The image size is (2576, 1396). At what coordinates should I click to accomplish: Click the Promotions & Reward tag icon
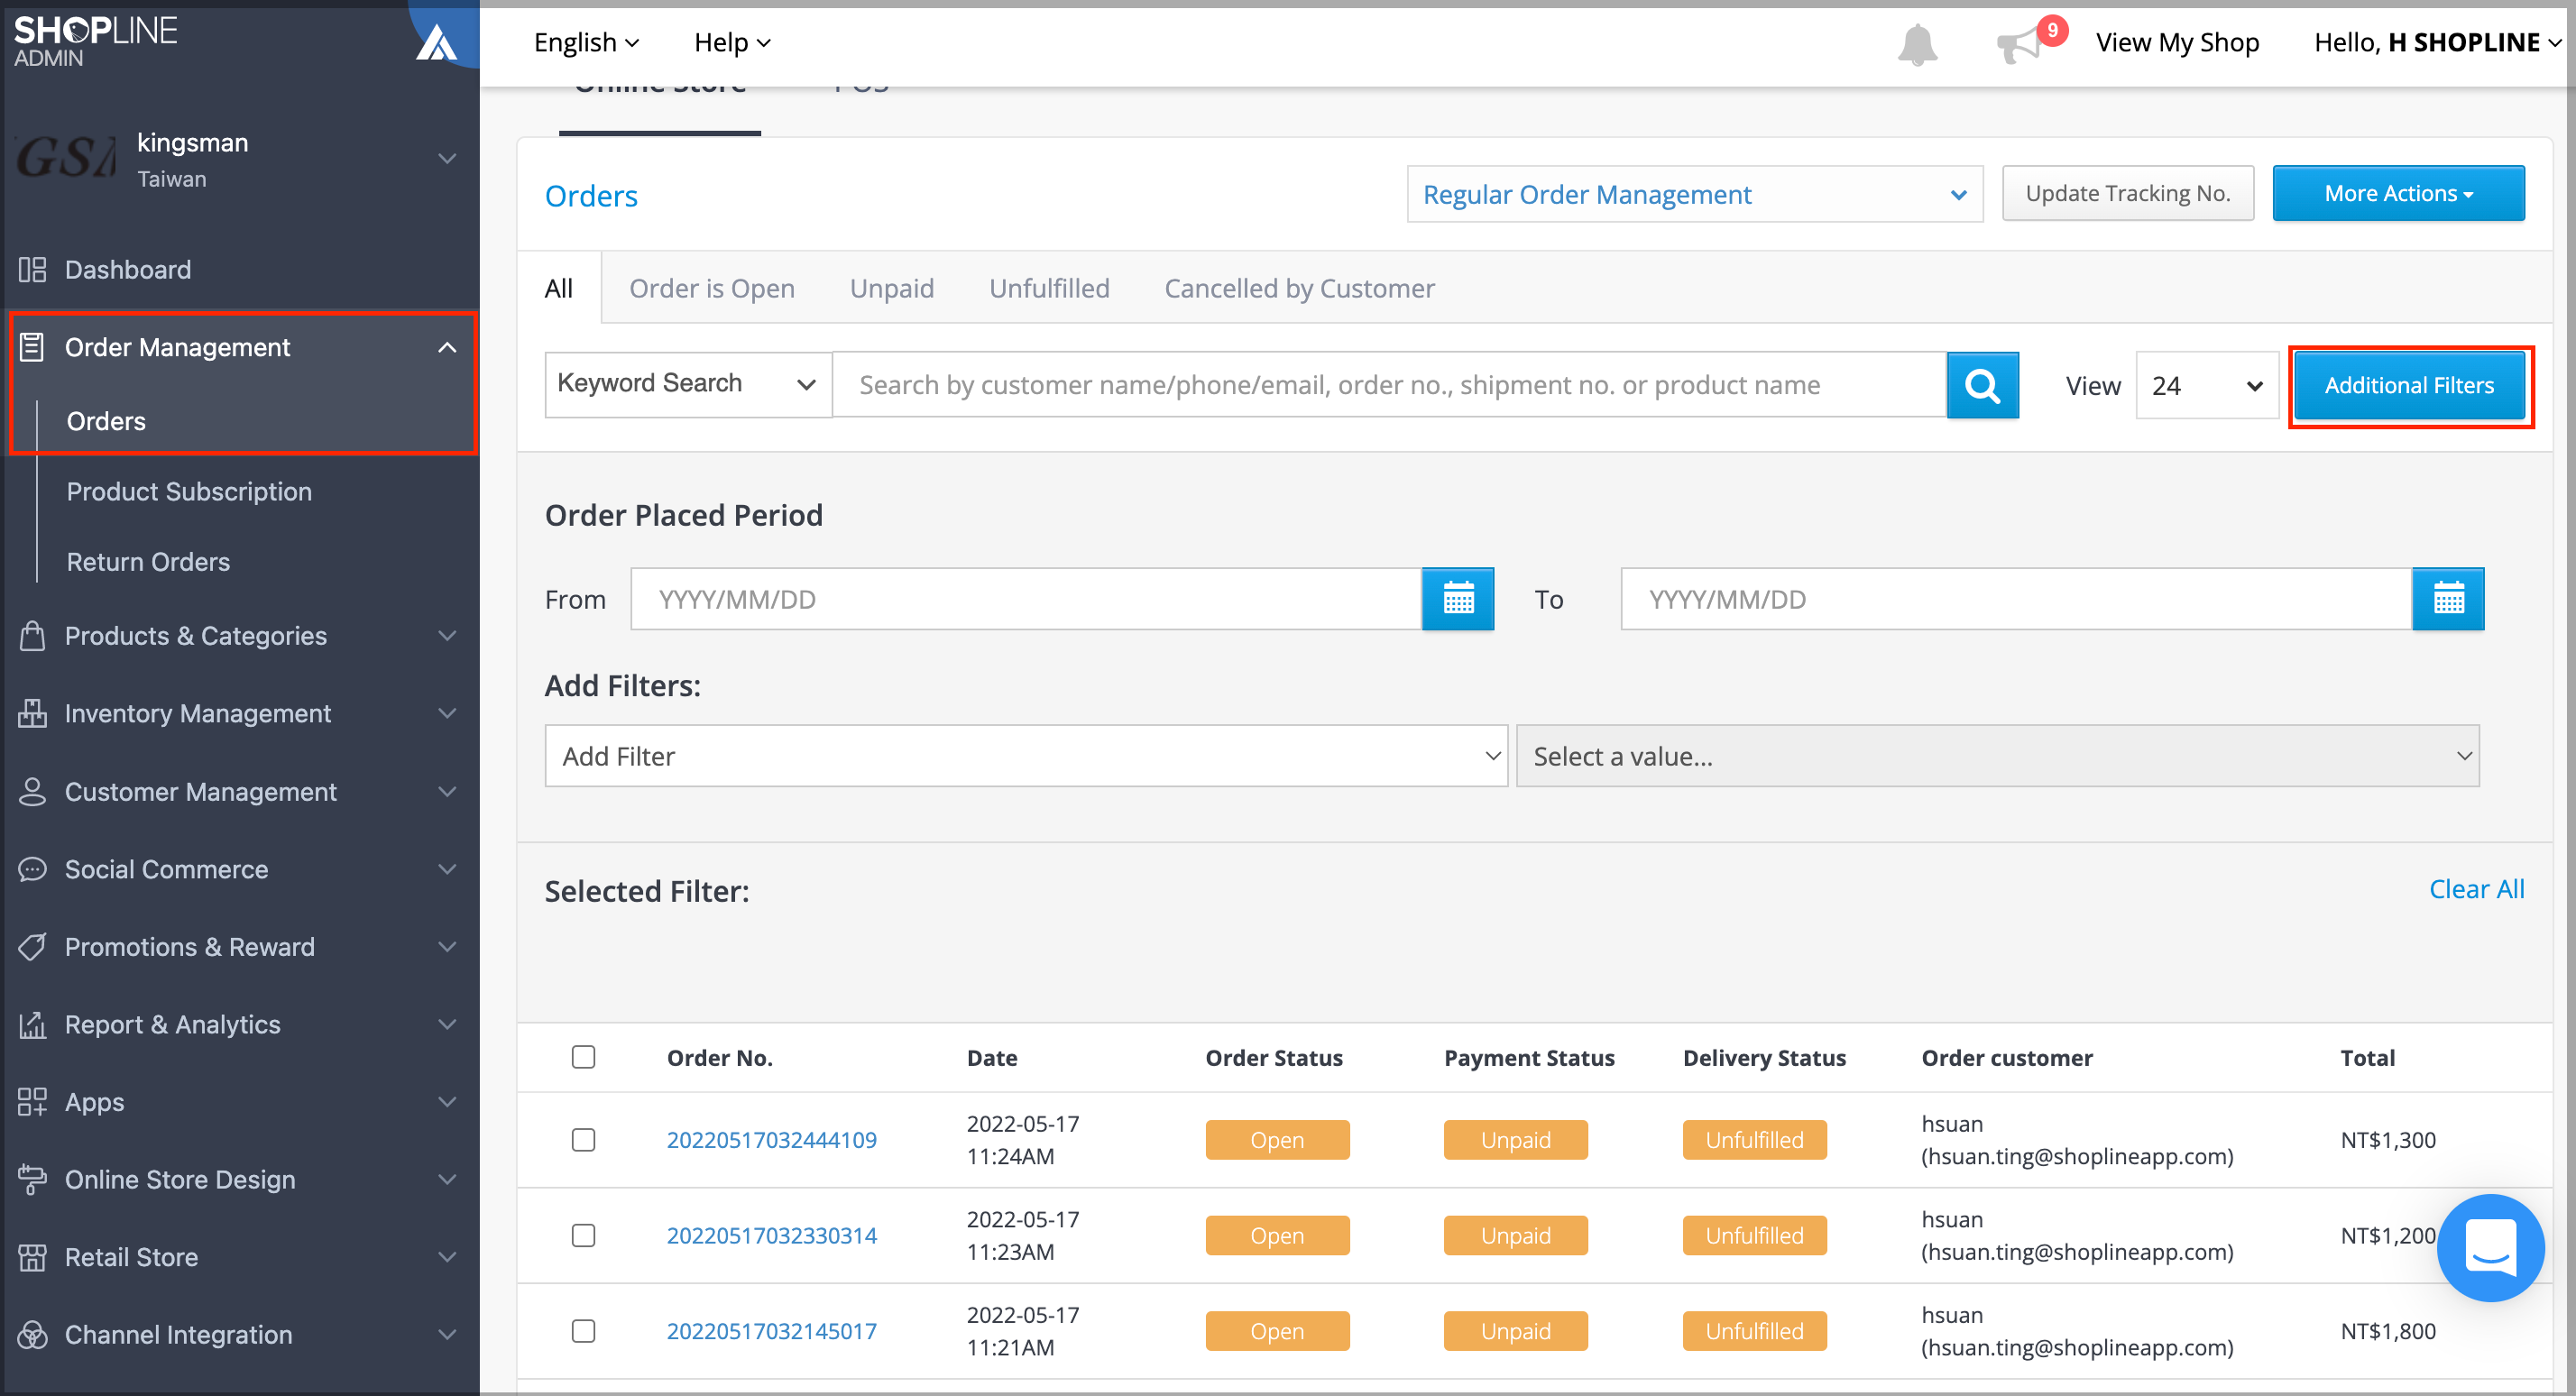click(x=32, y=946)
